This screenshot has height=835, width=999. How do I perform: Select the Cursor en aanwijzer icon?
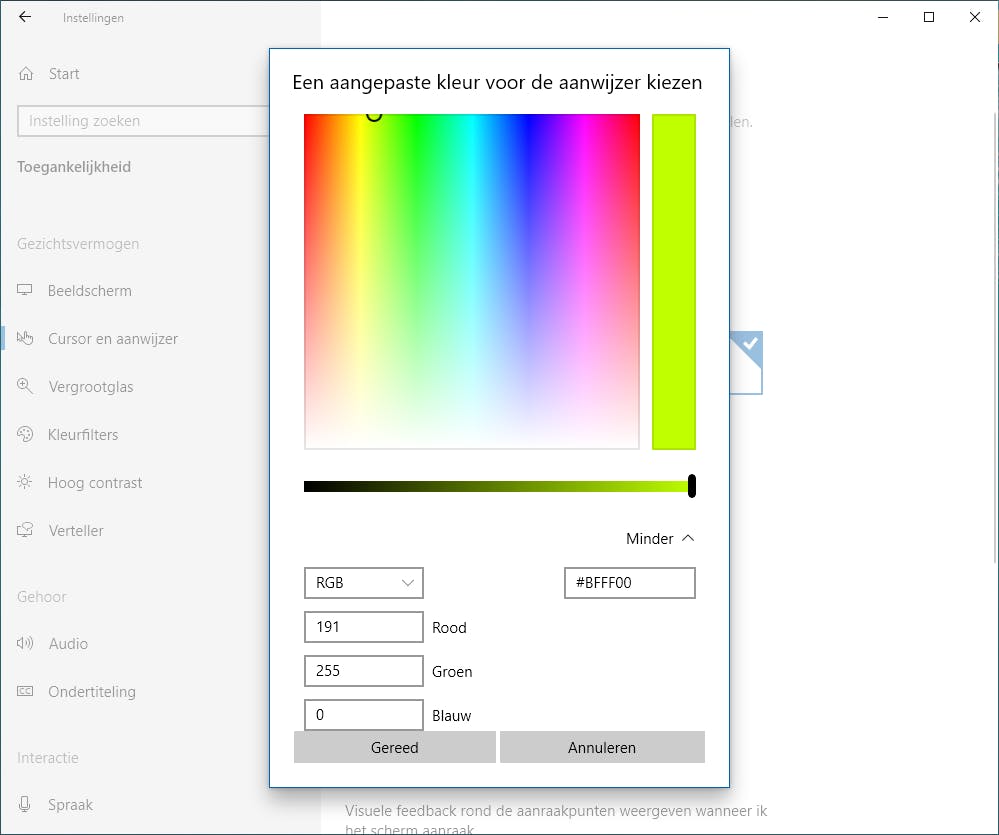25,338
